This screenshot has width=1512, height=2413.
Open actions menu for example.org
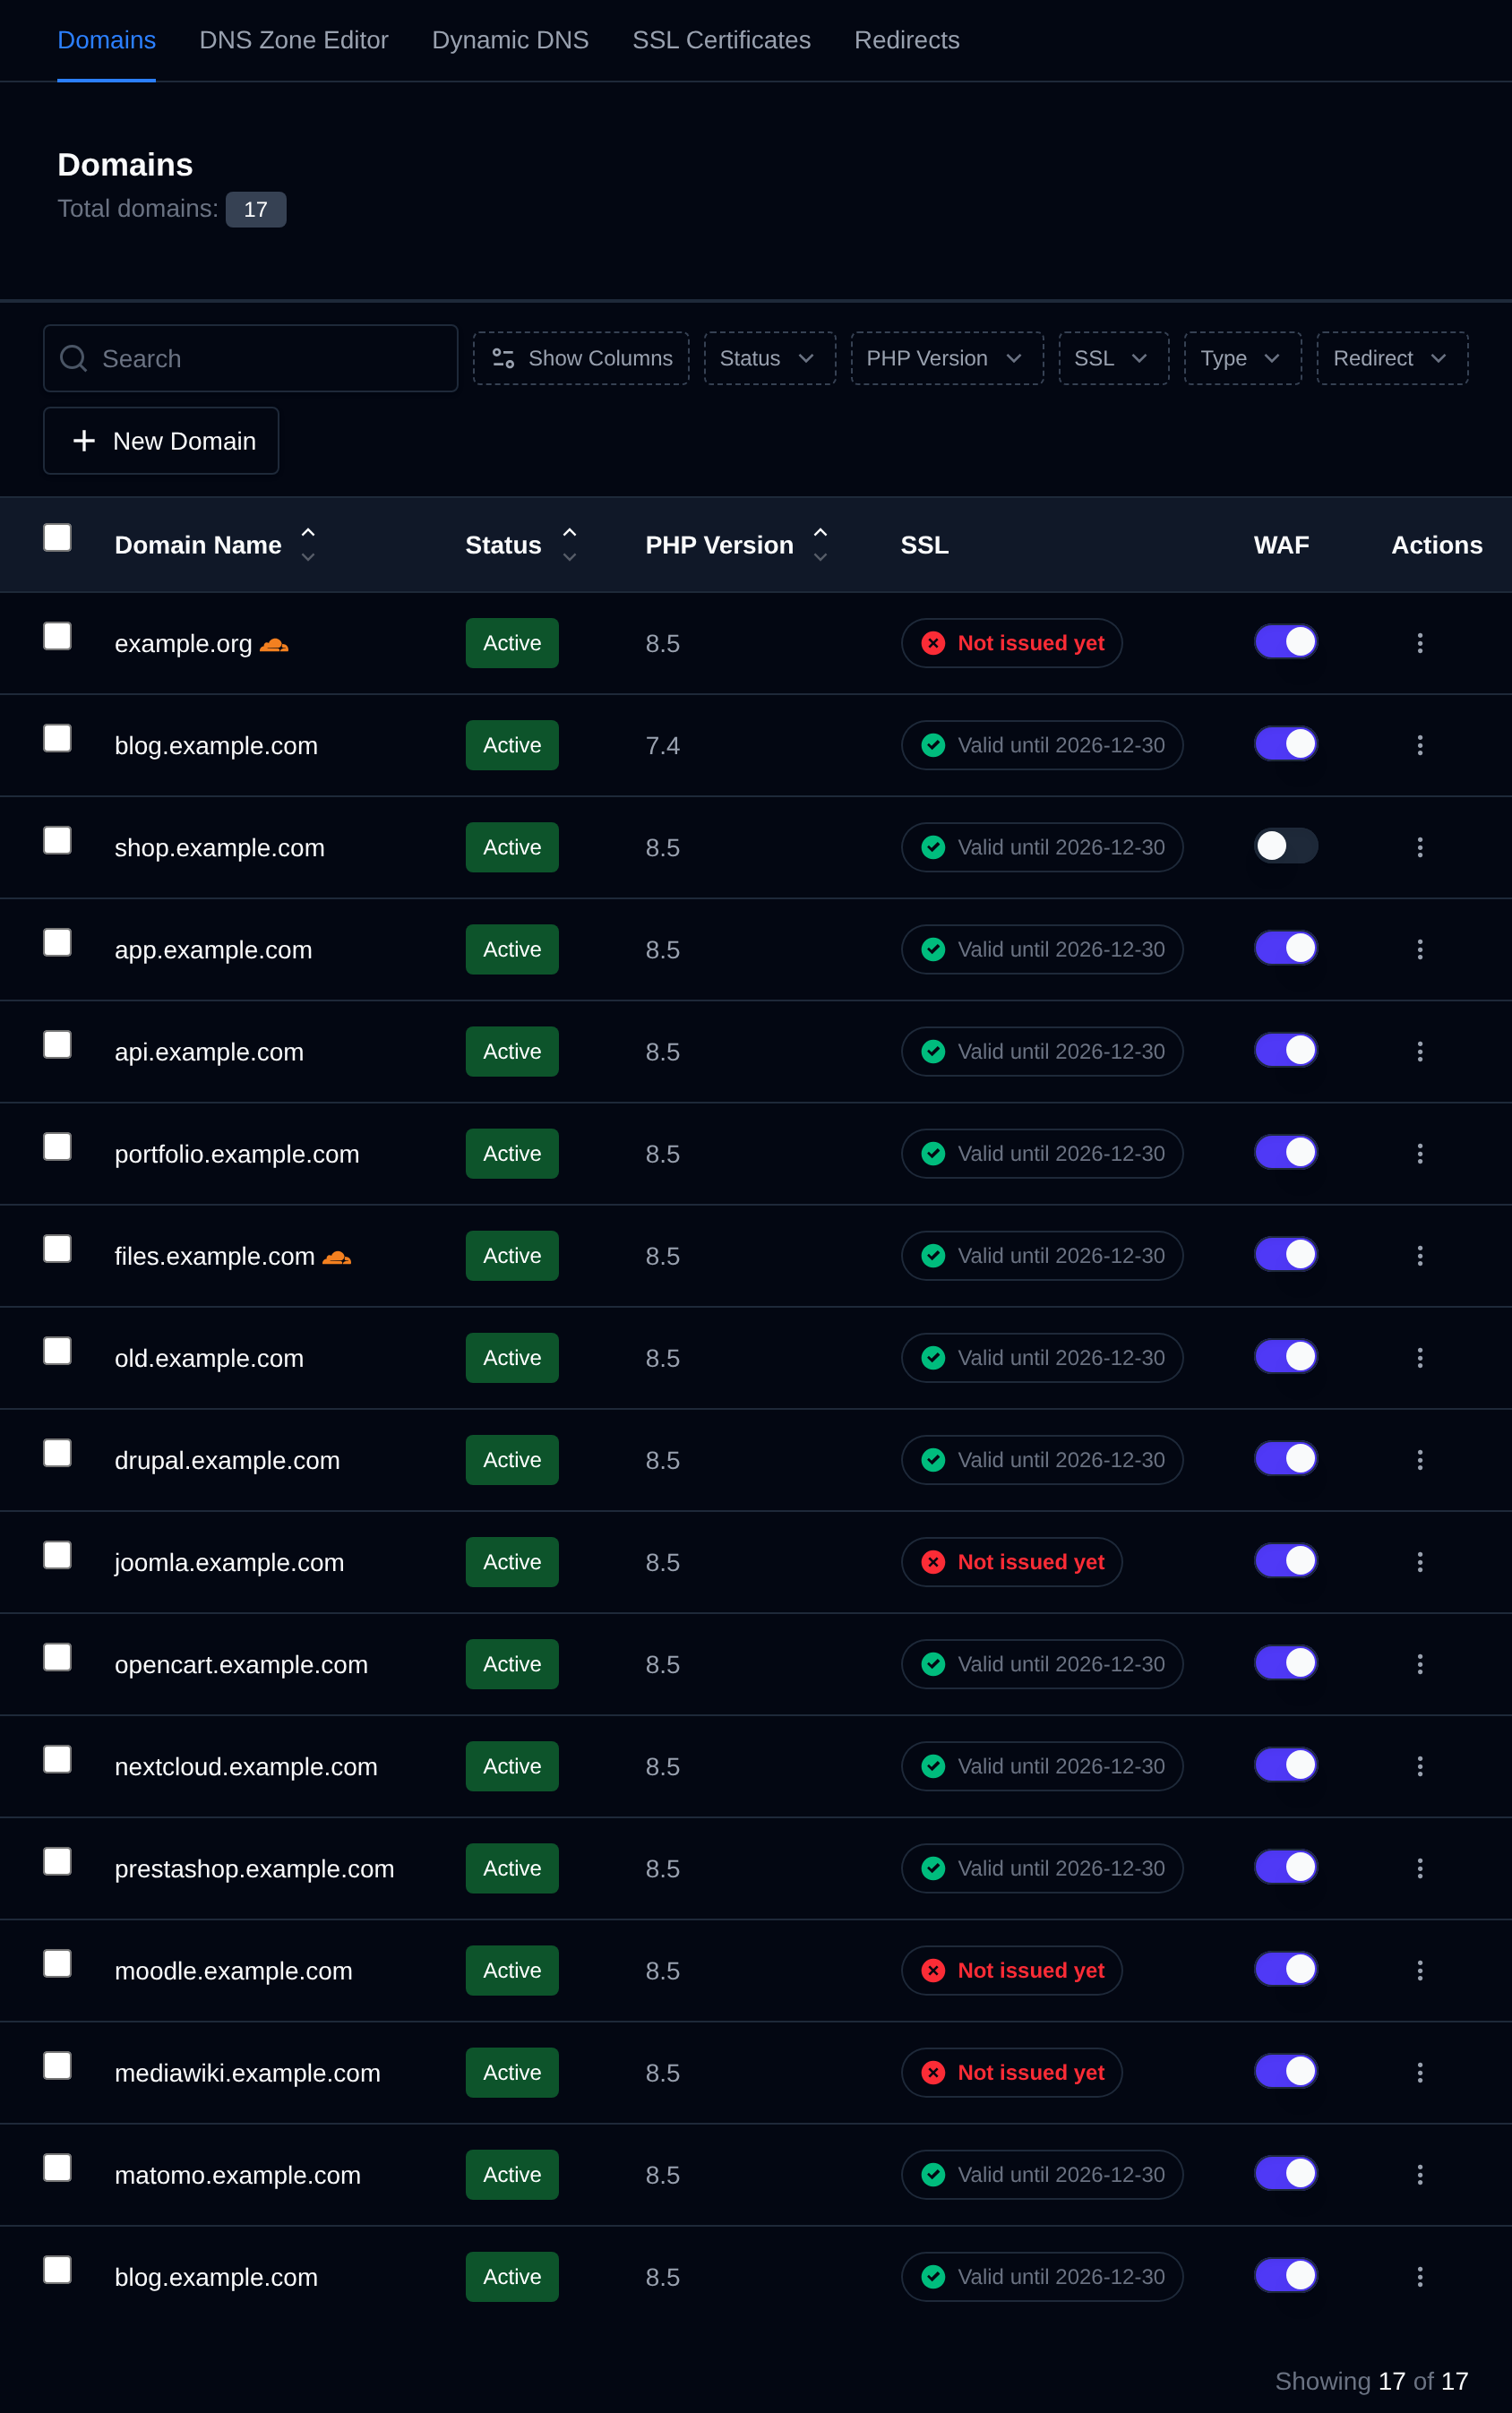pos(1419,643)
